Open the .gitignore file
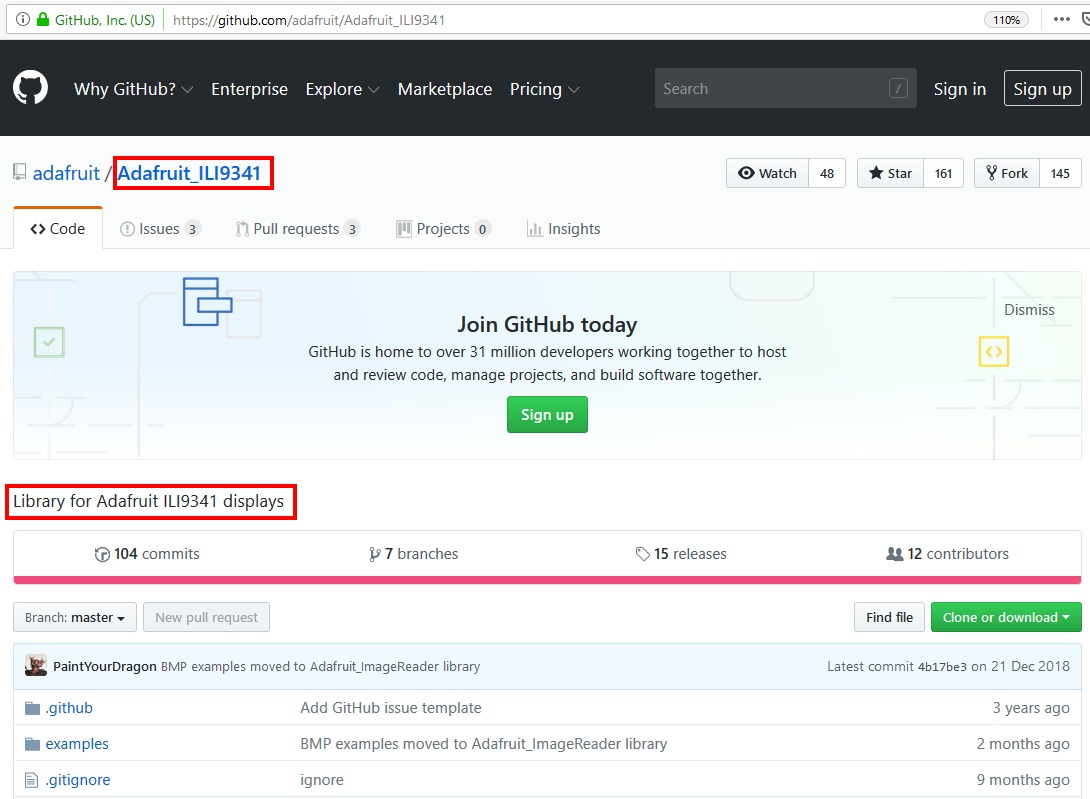The image size is (1090, 799). coord(78,780)
